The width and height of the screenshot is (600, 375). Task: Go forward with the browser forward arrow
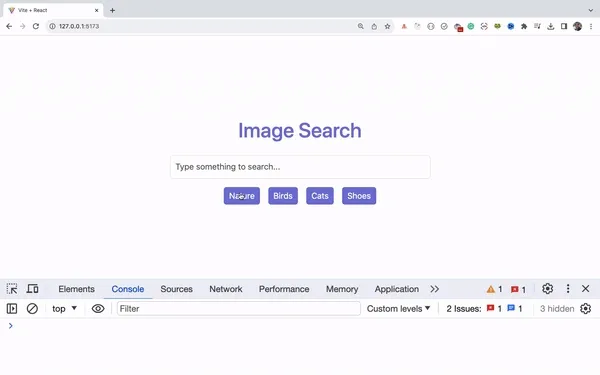click(23, 26)
